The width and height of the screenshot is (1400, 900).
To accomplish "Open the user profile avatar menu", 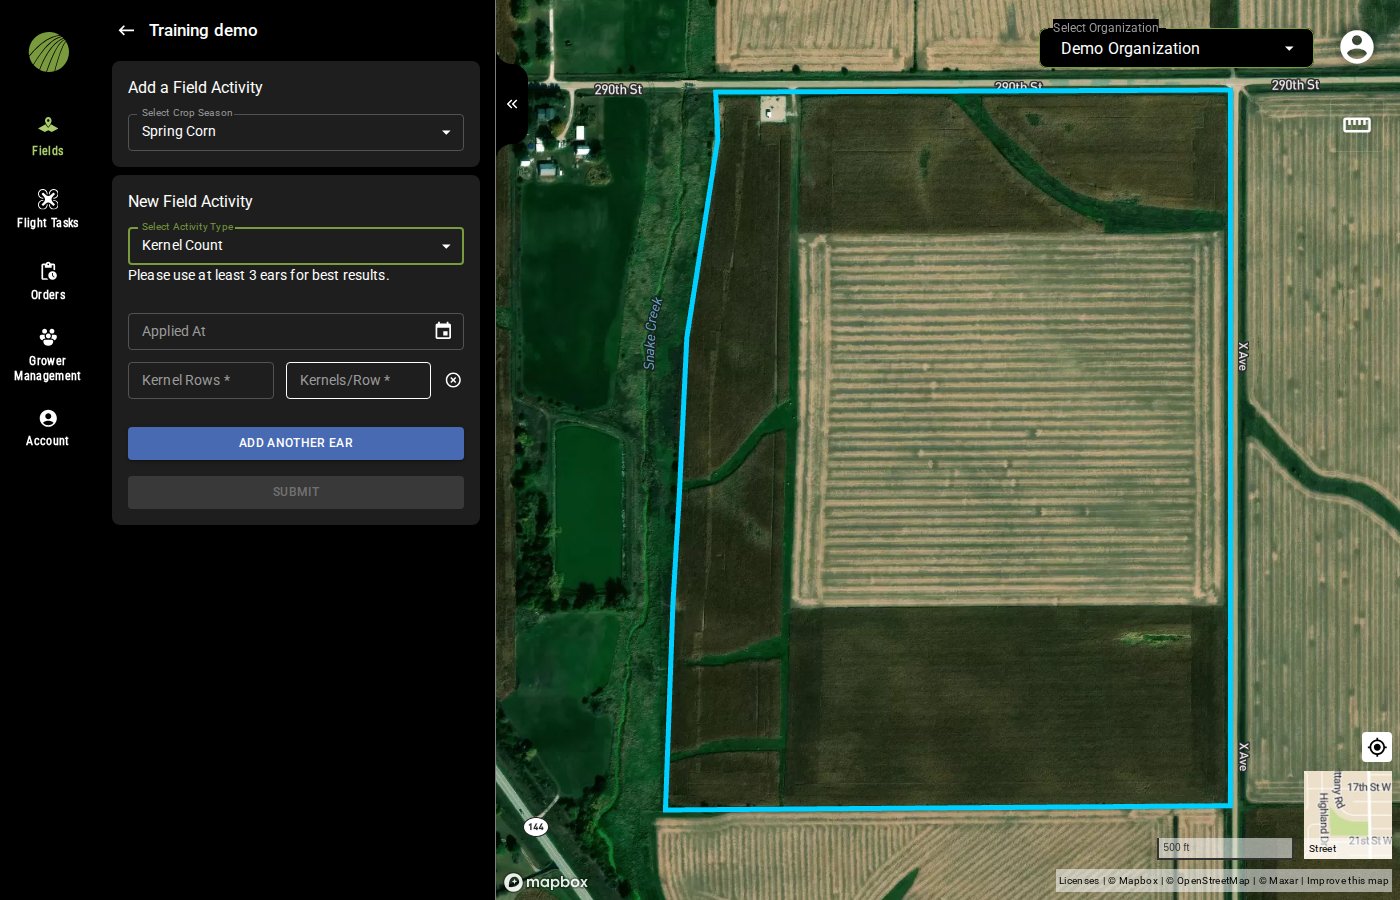I will (x=1357, y=47).
